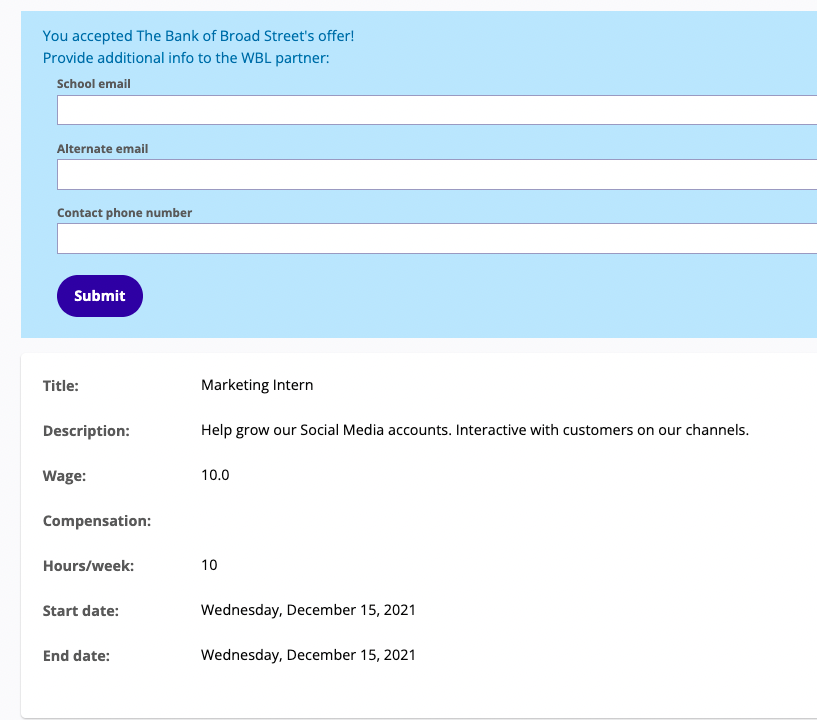
Task: Click the School email input field
Action: point(437,110)
